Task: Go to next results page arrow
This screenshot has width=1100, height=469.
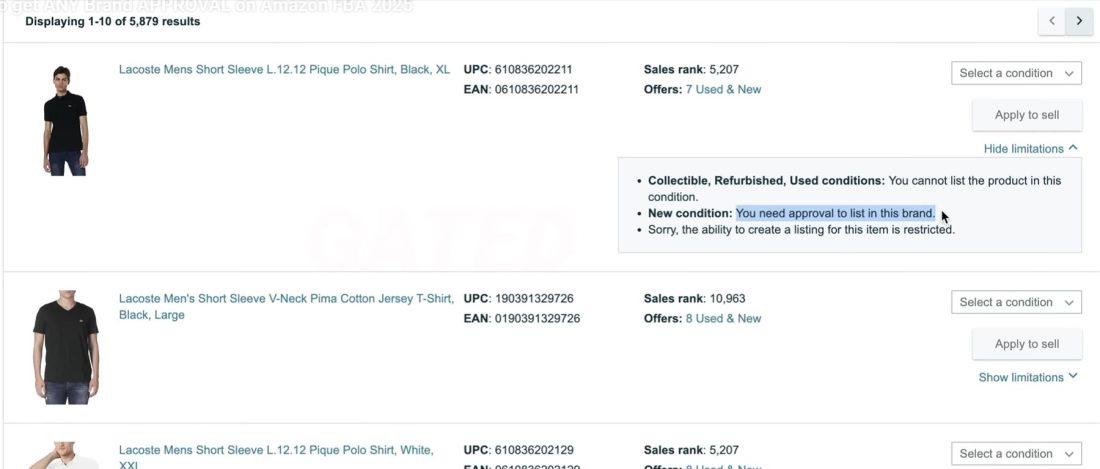Action: coord(1079,20)
